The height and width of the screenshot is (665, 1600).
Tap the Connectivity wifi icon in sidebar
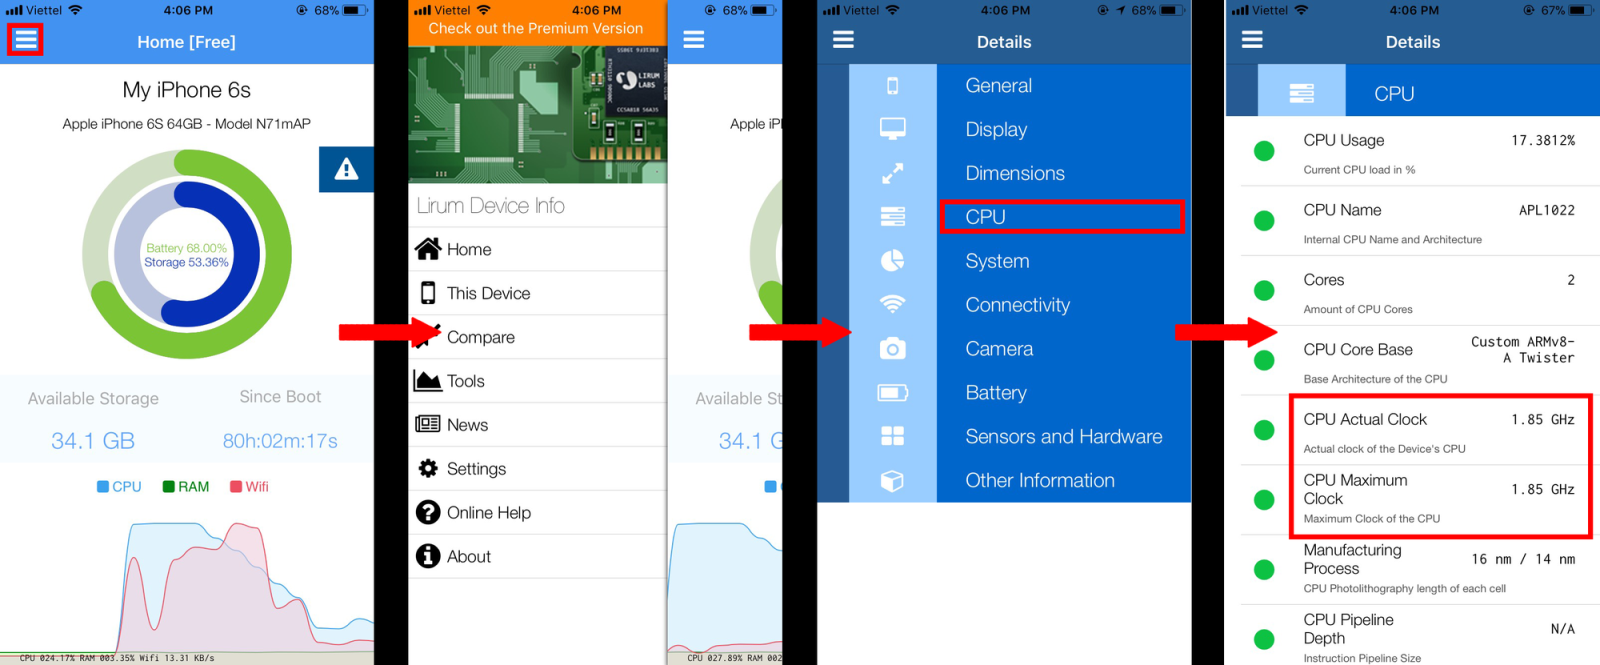[892, 303]
